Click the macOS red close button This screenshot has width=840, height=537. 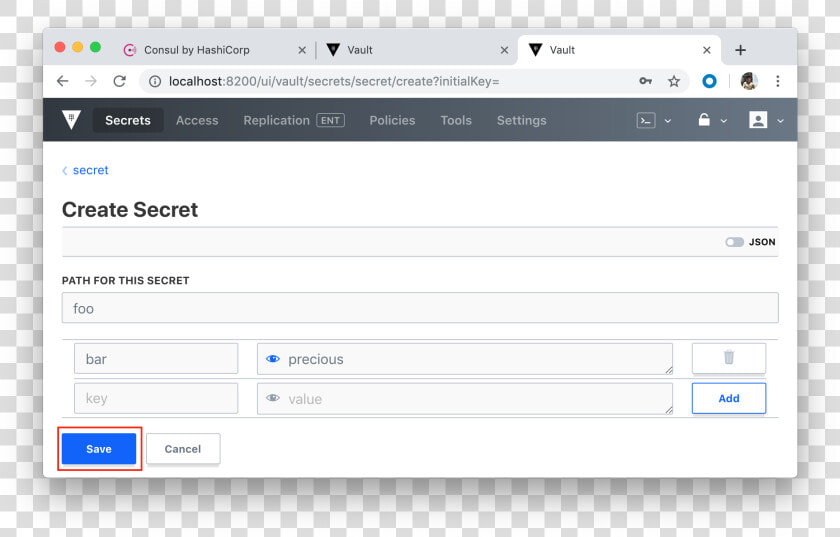tap(60, 47)
